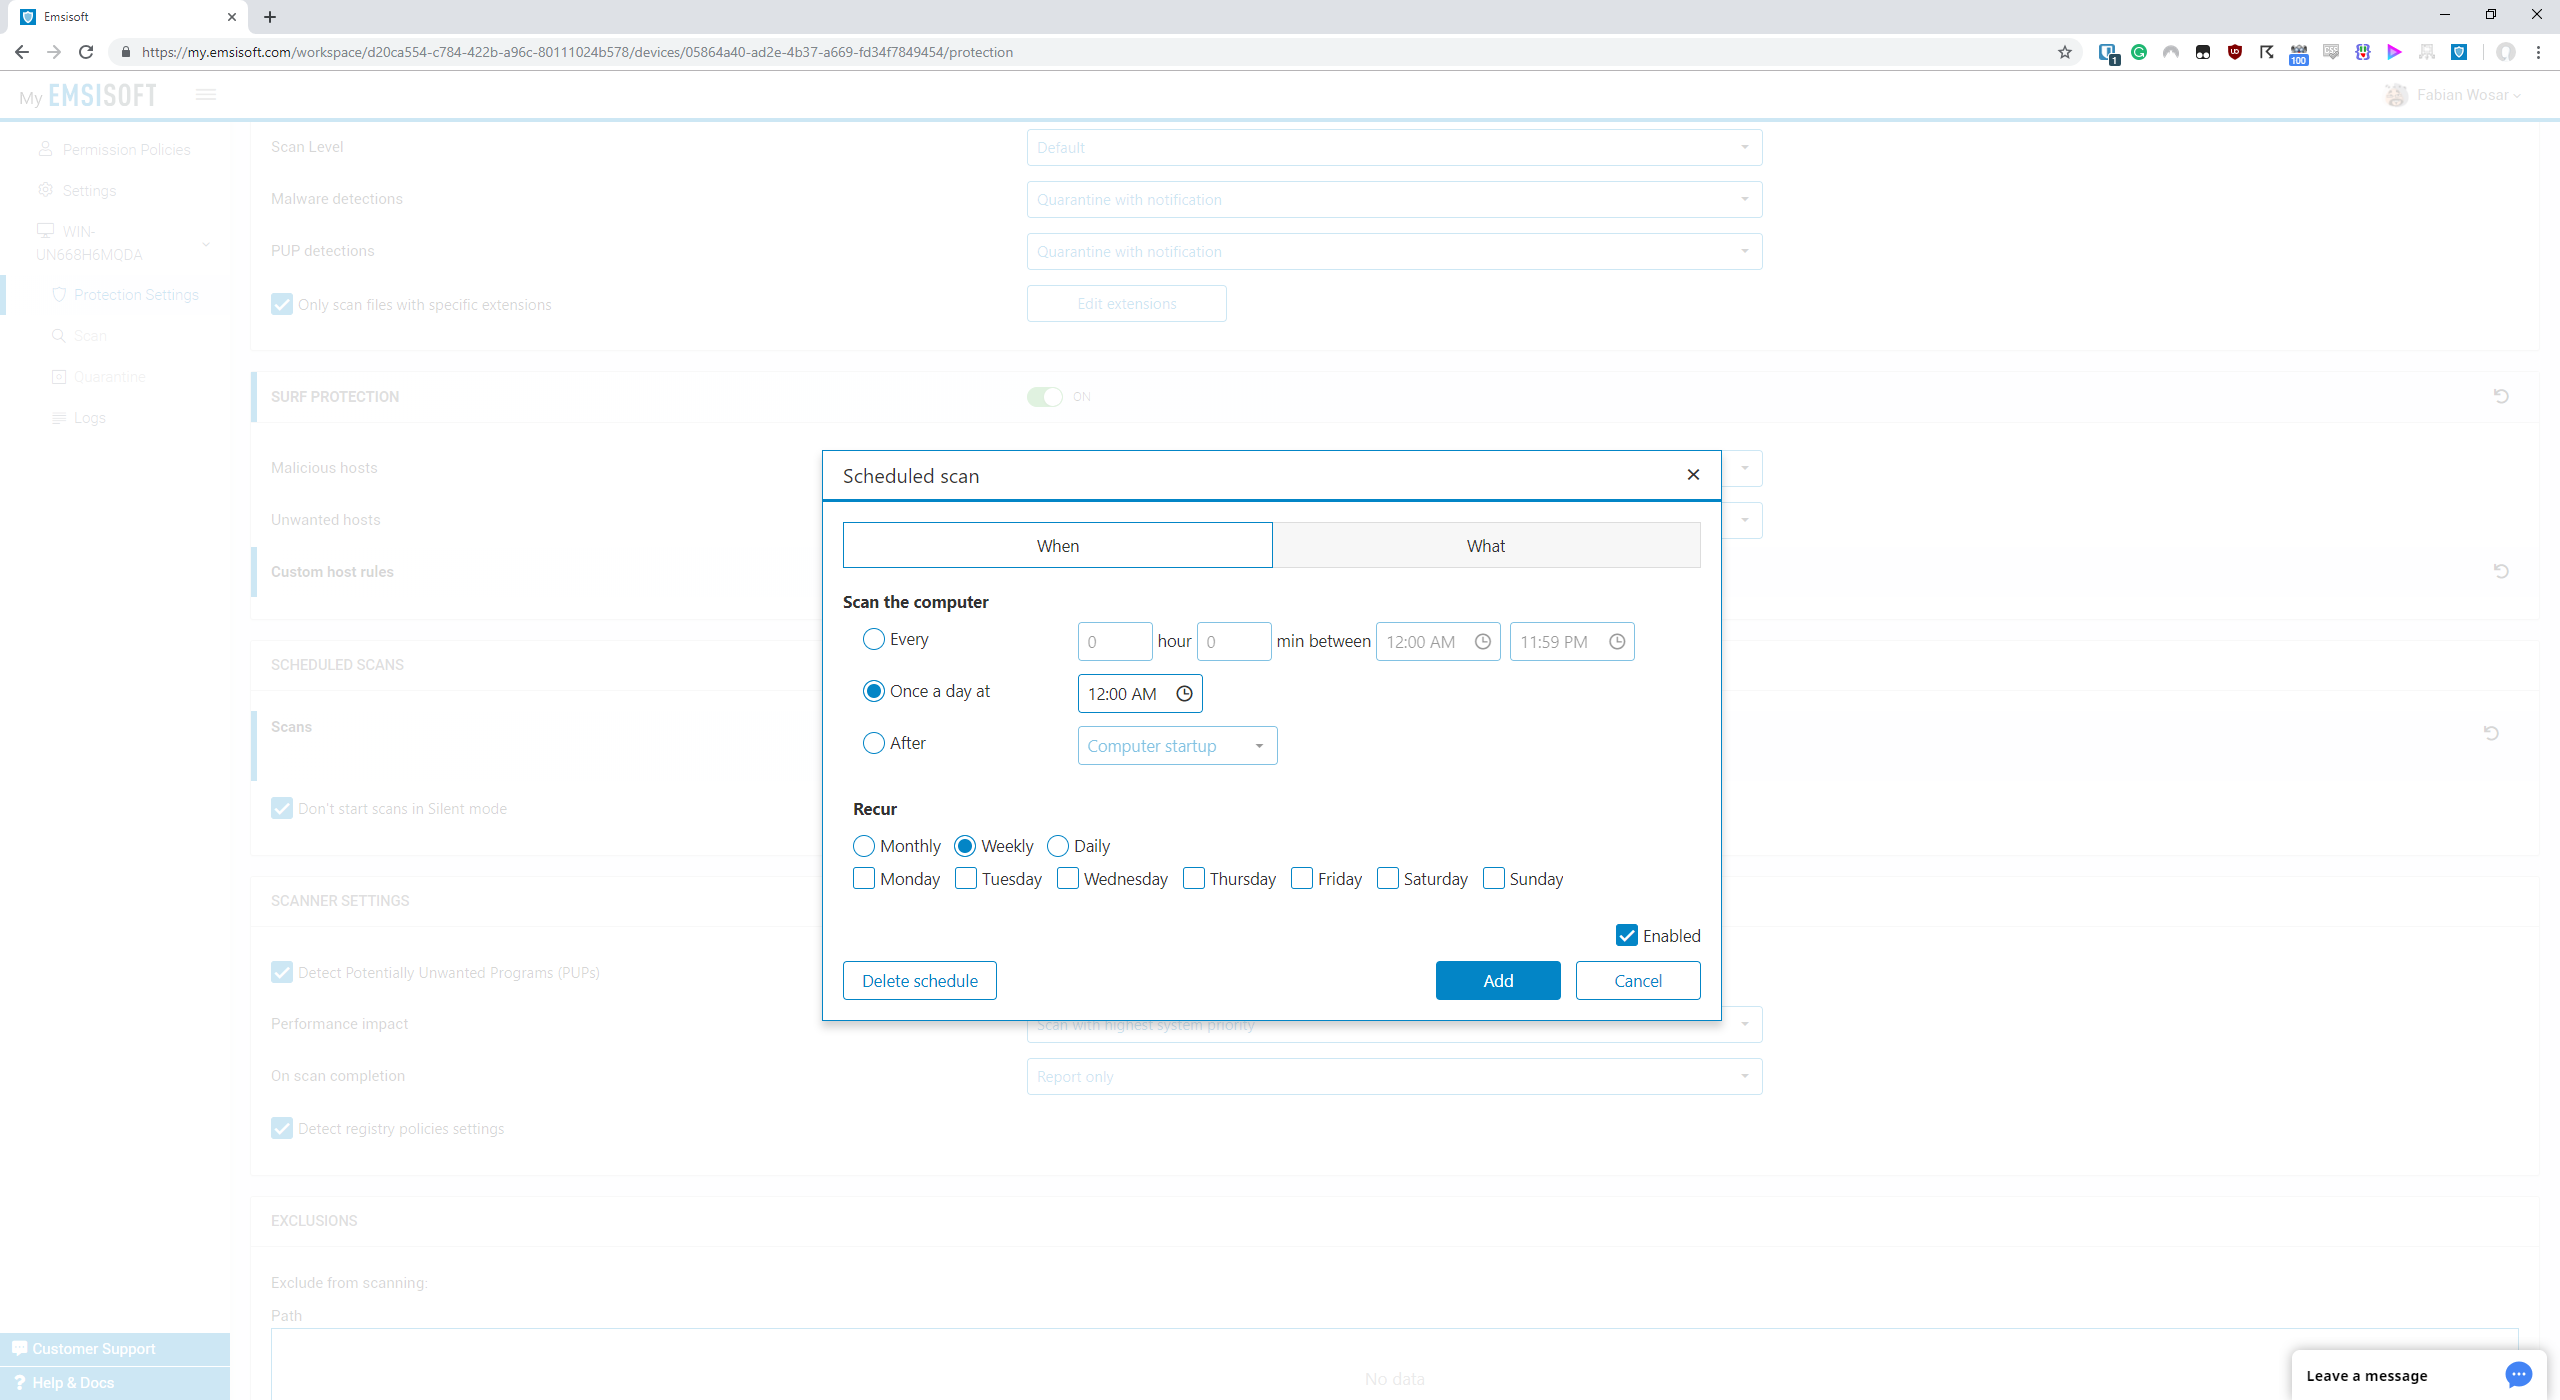
Task: Click the clock icon in the 12:00 AM between field
Action: tap(1483, 642)
